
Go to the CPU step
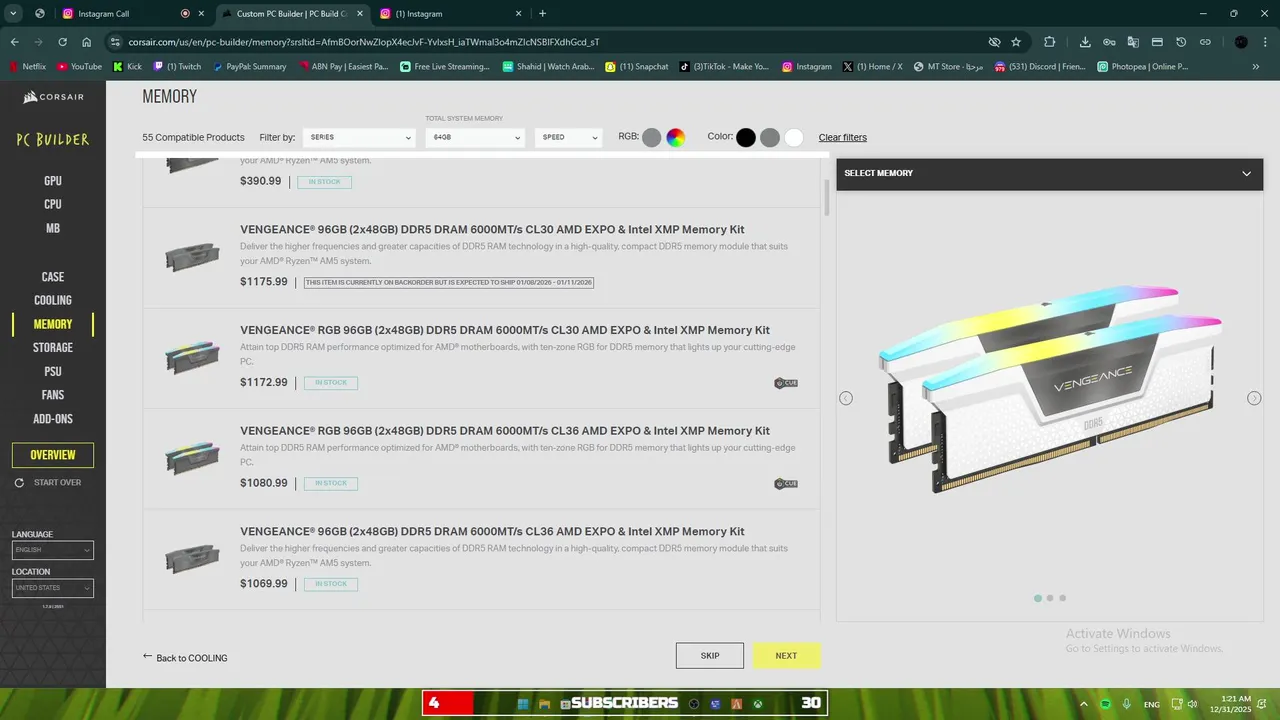point(53,204)
